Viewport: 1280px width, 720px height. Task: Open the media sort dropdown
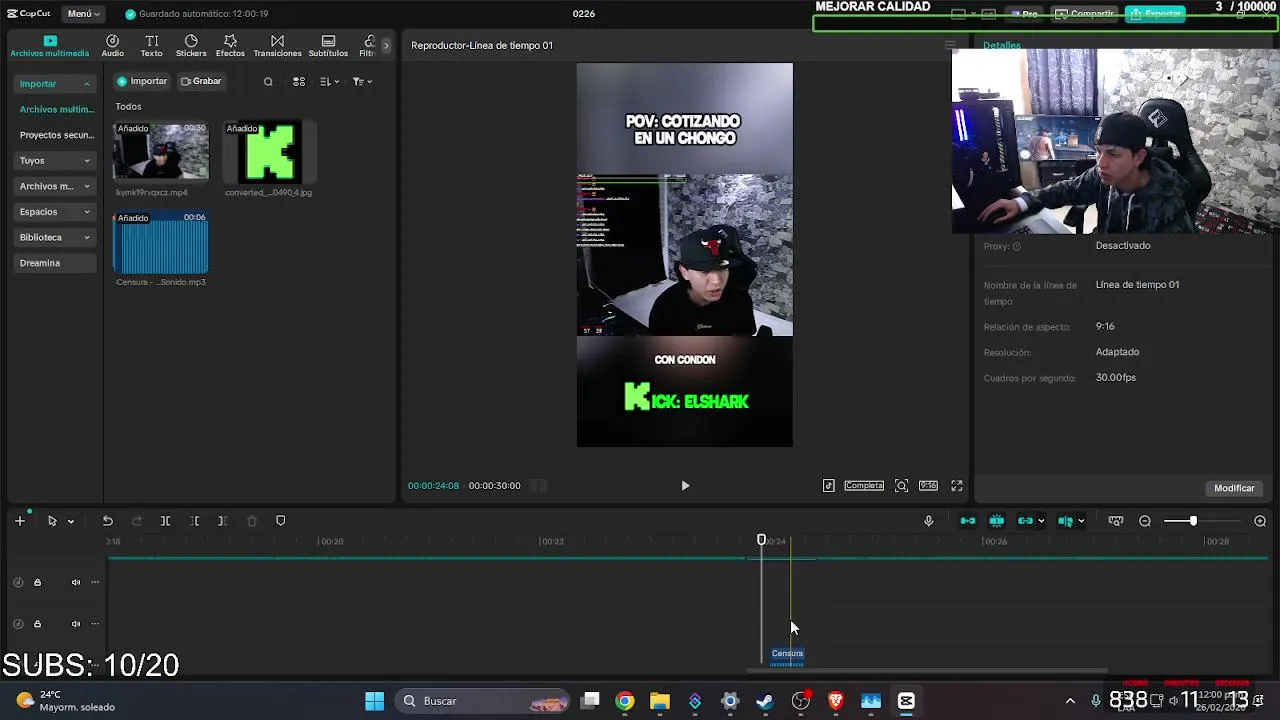coord(331,82)
